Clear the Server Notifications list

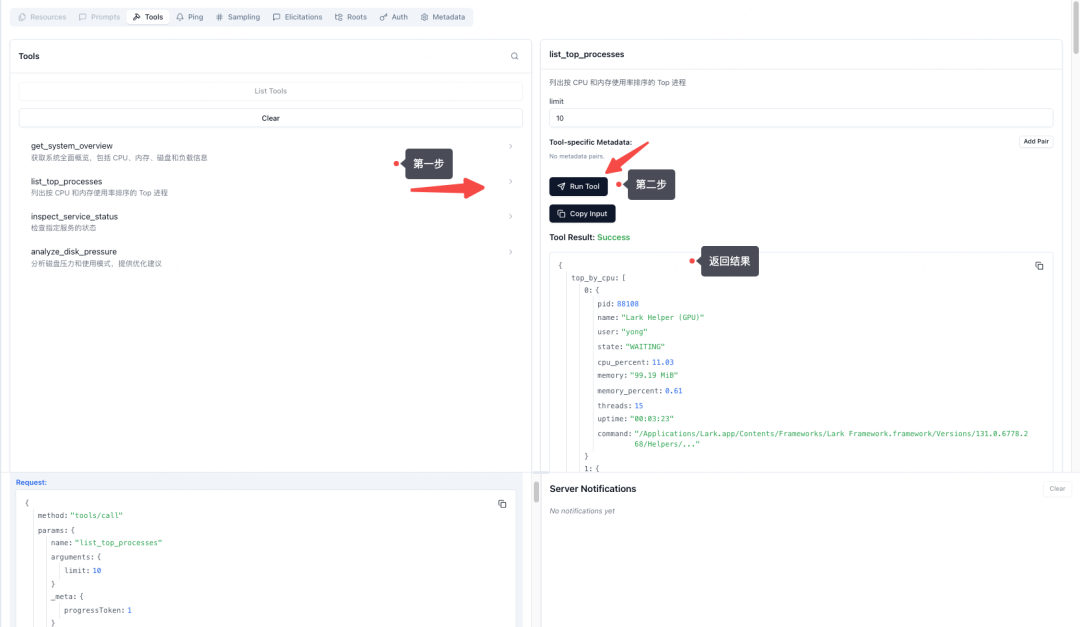pyautogui.click(x=1057, y=489)
